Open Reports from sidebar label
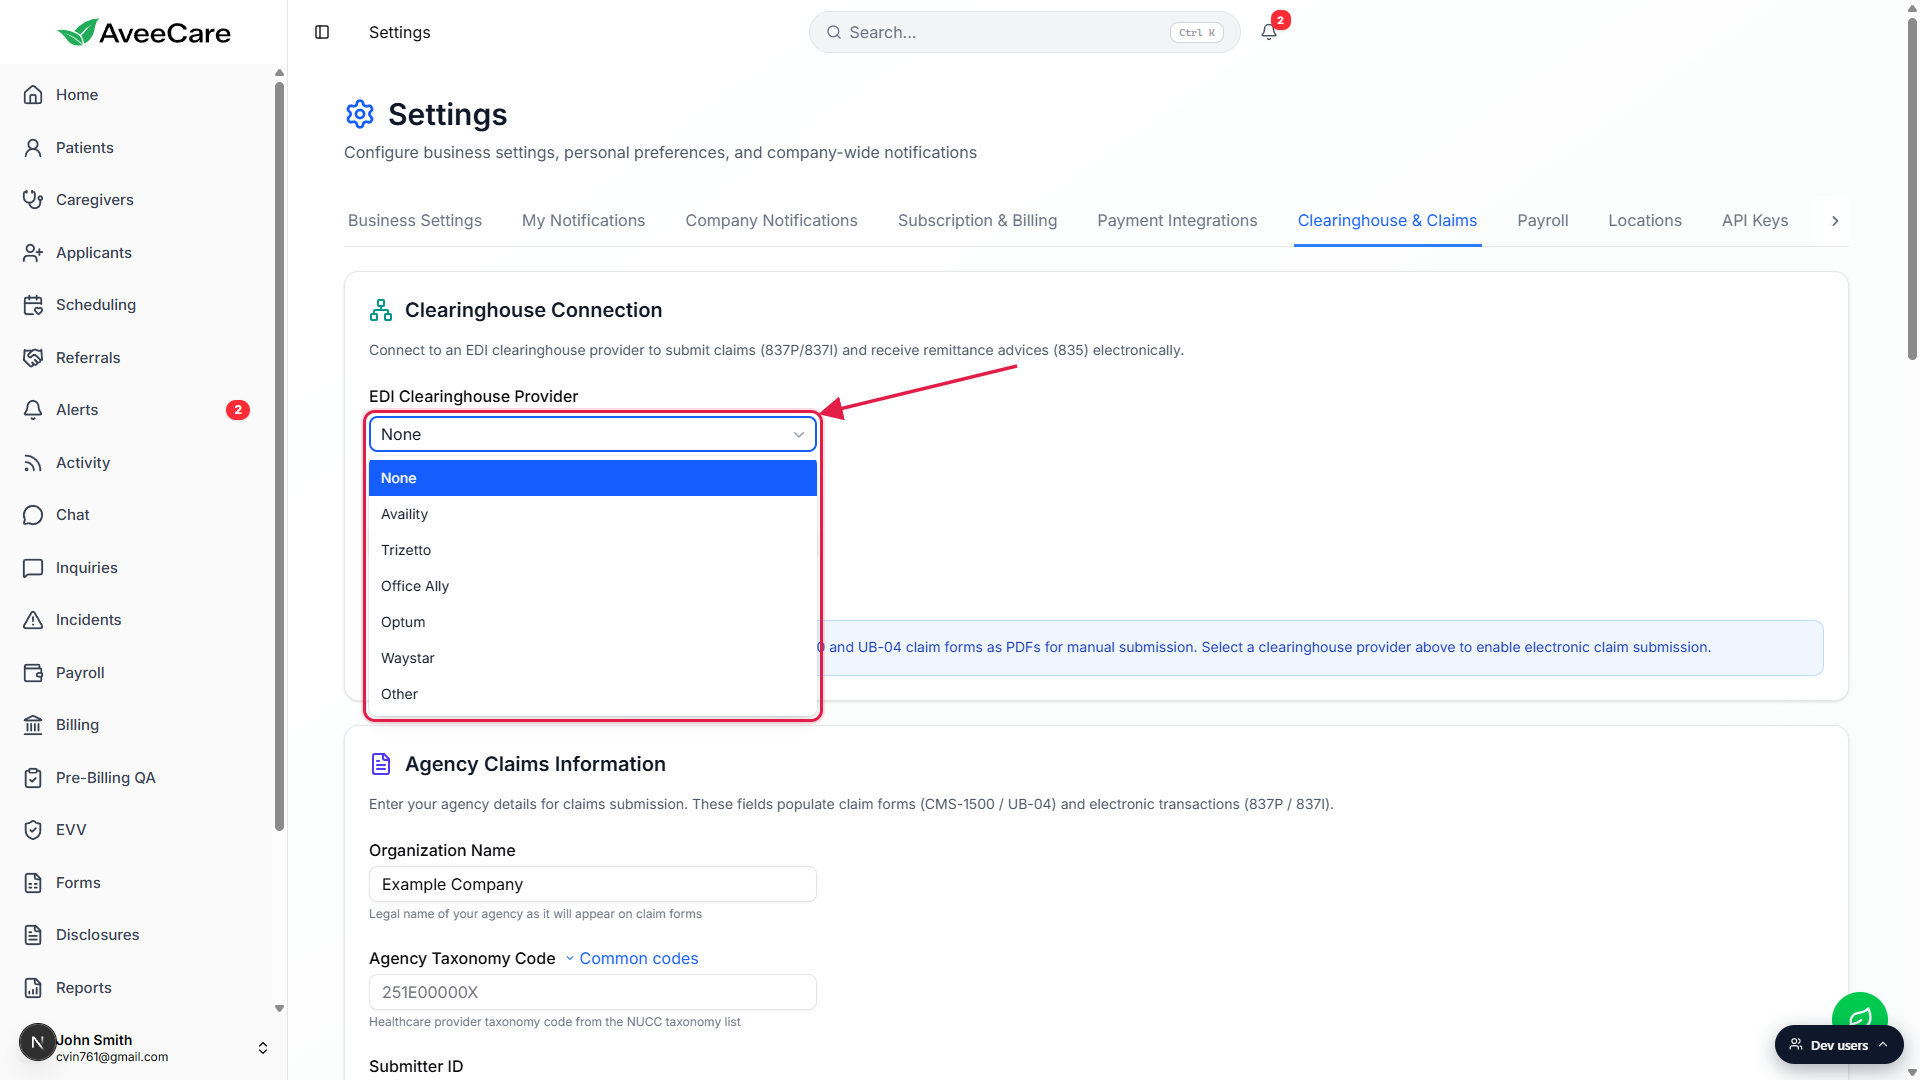This screenshot has height=1080, width=1920. [x=84, y=988]
